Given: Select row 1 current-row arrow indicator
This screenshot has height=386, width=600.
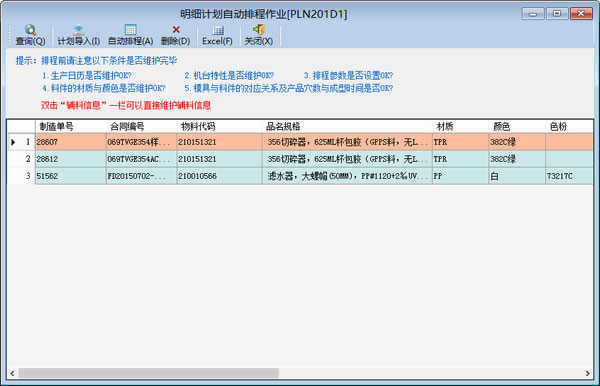Looking at the screenshot, I should click(13, 142).
